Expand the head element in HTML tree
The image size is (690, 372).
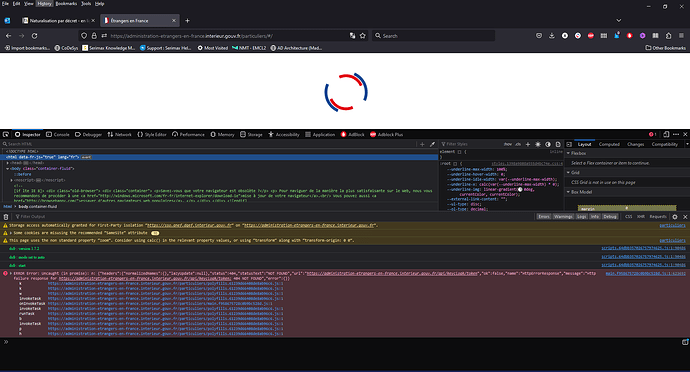tap(7, 163)
